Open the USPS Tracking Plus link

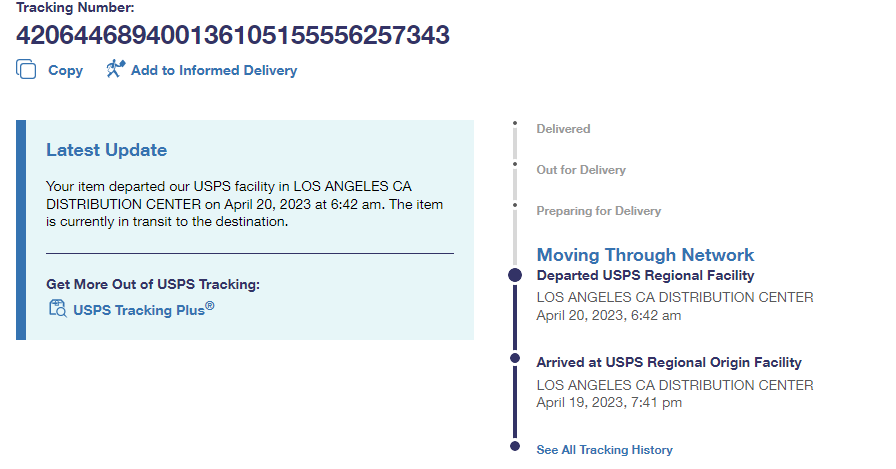coord(143,309)
